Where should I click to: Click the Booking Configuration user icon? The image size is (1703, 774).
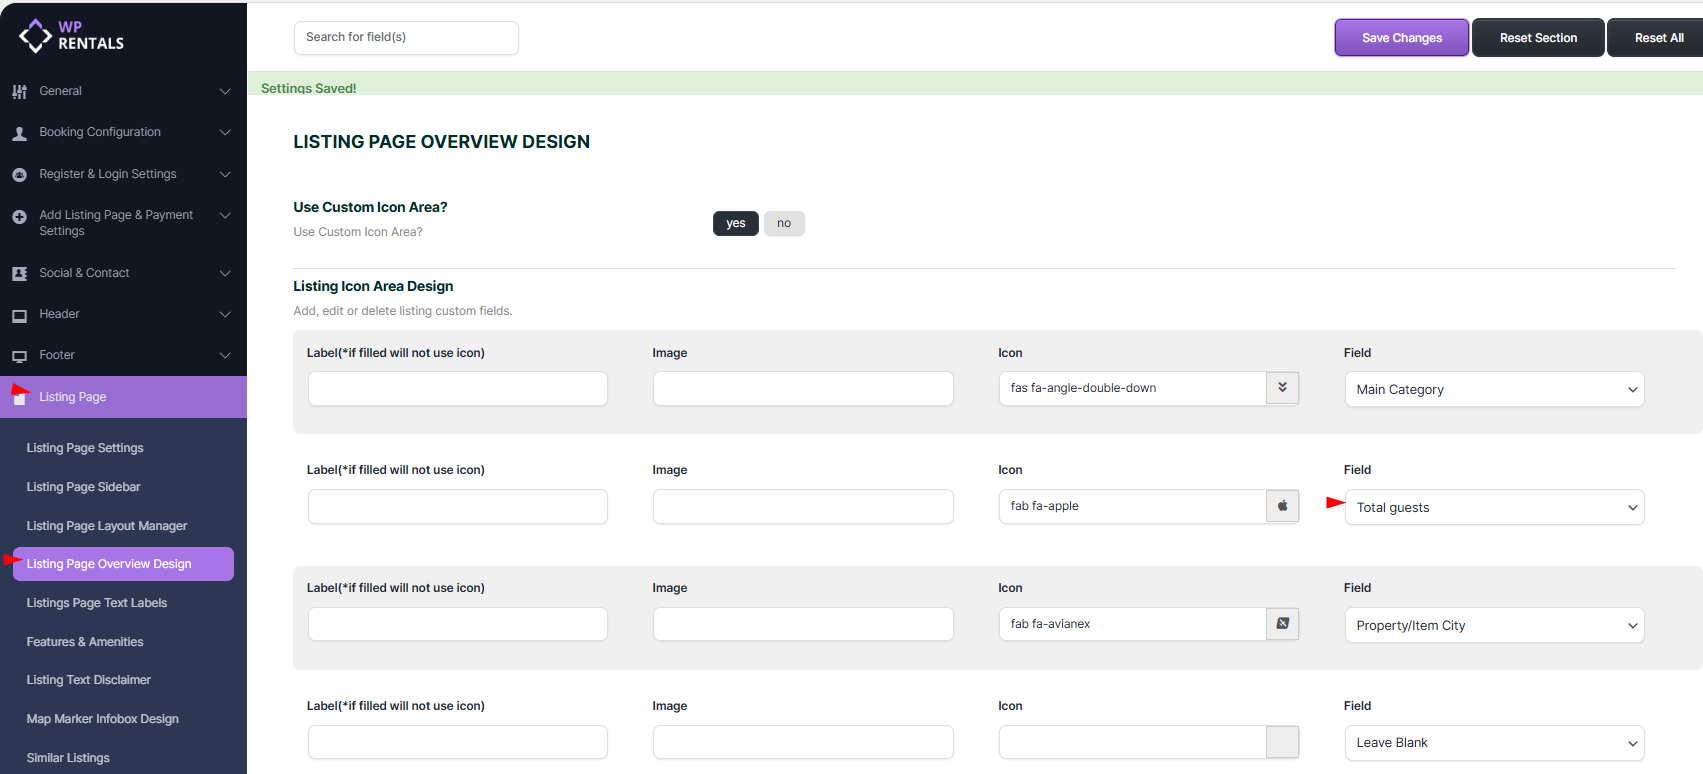click(x=19, y=133)
